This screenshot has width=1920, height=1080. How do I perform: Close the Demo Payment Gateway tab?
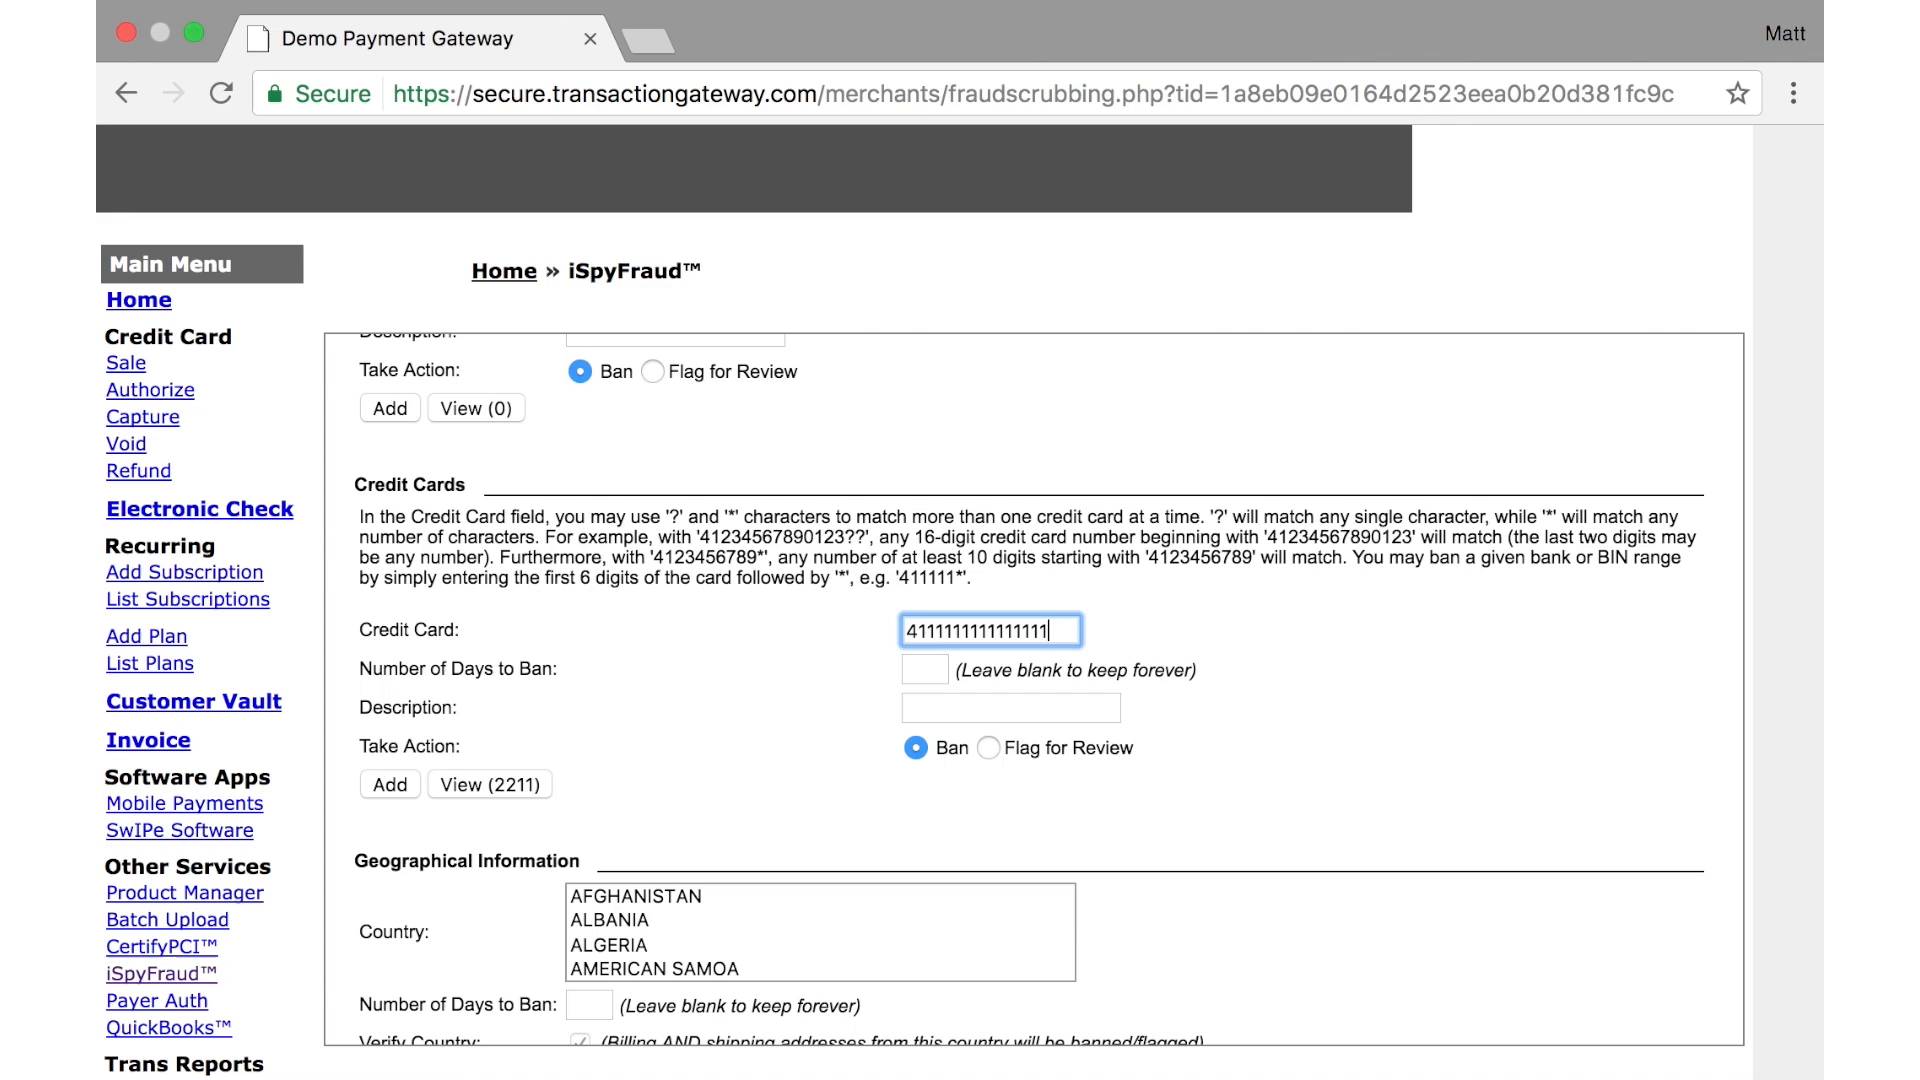590,39
